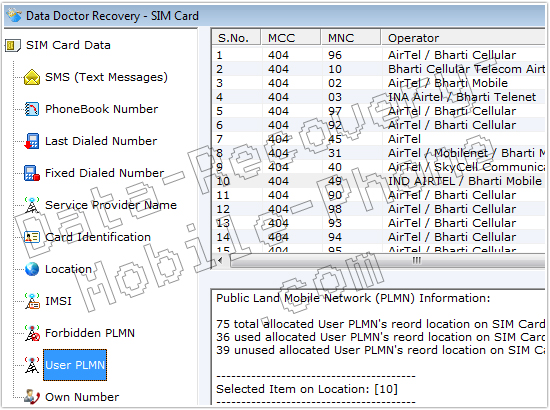Click 'Selected Item on Location: [10]' text

(307, 389)
